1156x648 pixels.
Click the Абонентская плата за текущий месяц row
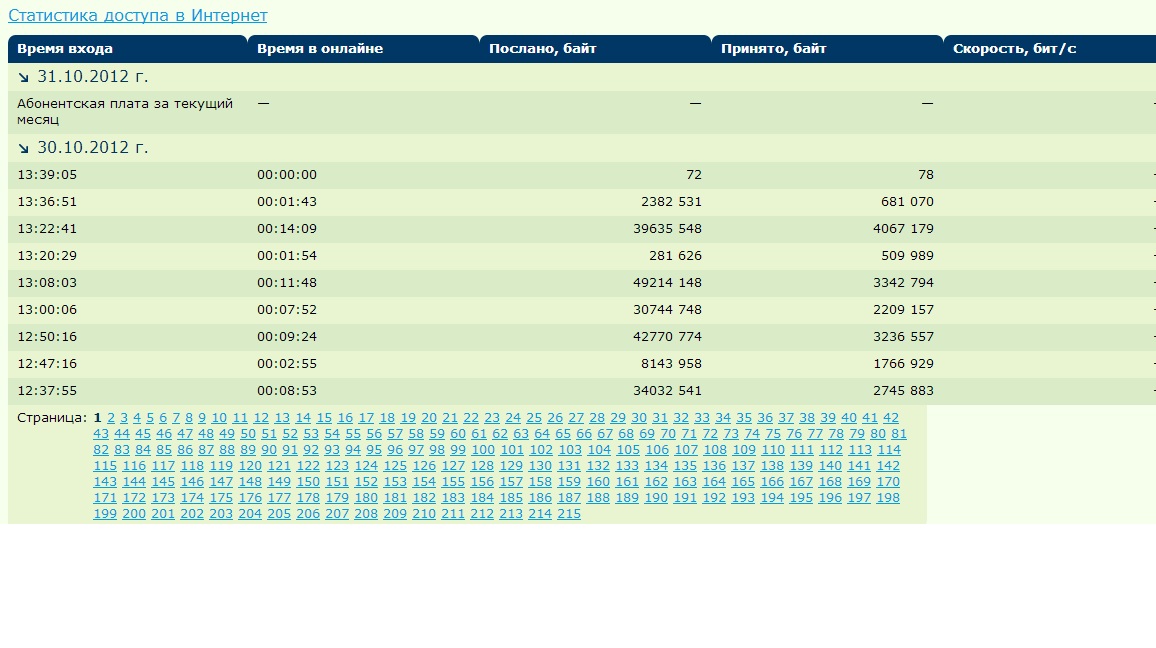(125, 111)
